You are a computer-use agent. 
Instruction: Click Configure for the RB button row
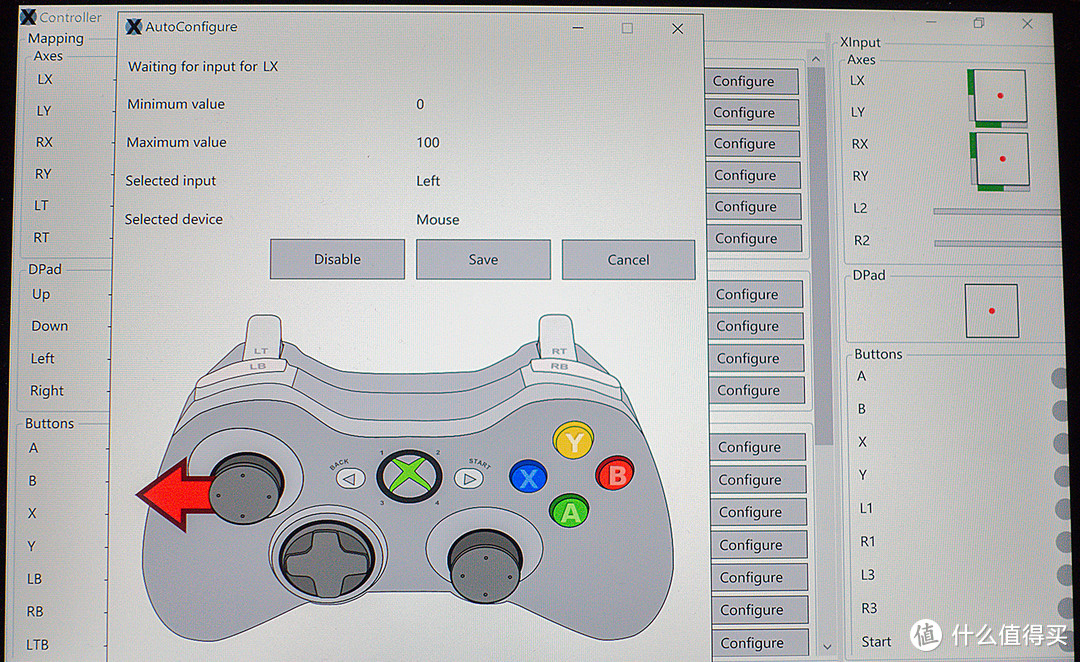point(760,610)
